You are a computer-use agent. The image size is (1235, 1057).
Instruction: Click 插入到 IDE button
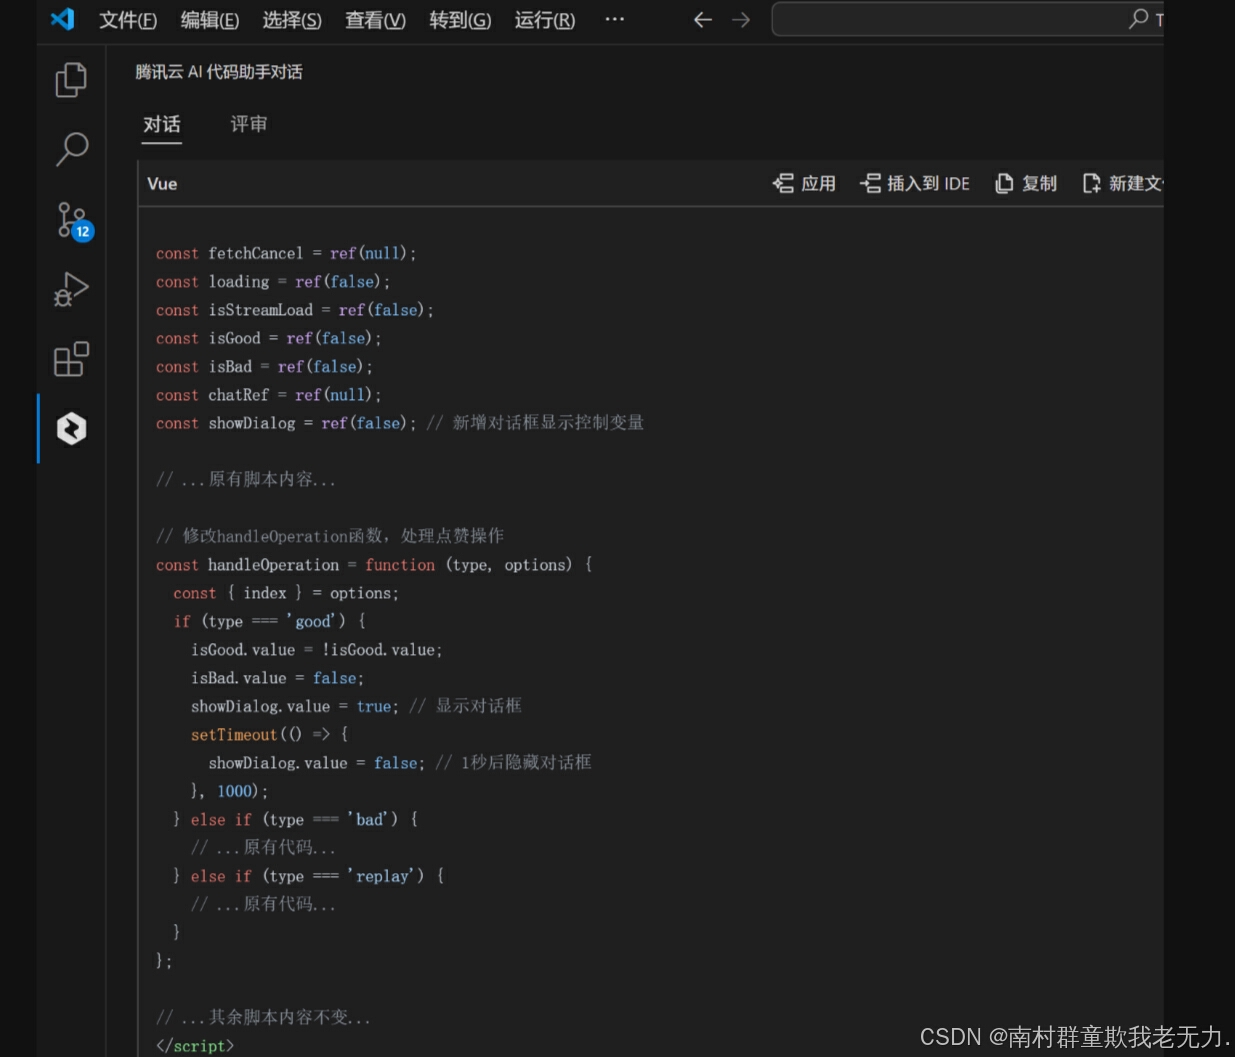click(915, 183)
